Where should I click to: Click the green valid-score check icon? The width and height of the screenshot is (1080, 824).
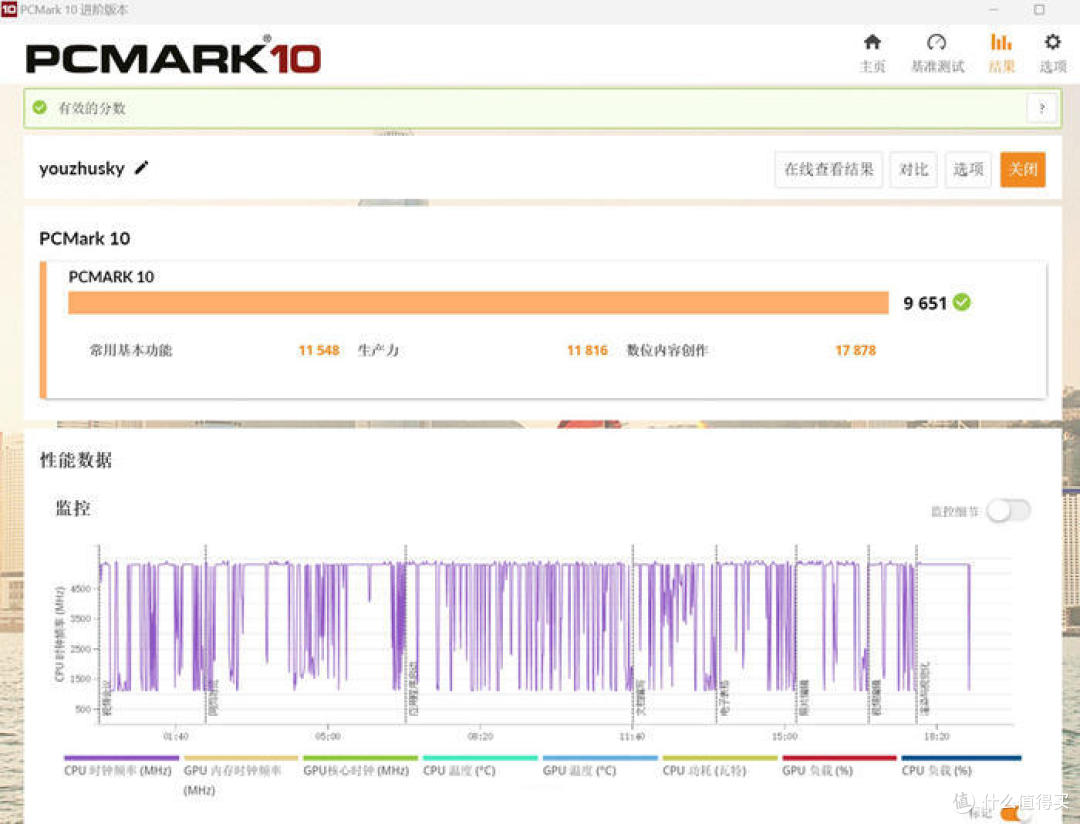point(40,107)
